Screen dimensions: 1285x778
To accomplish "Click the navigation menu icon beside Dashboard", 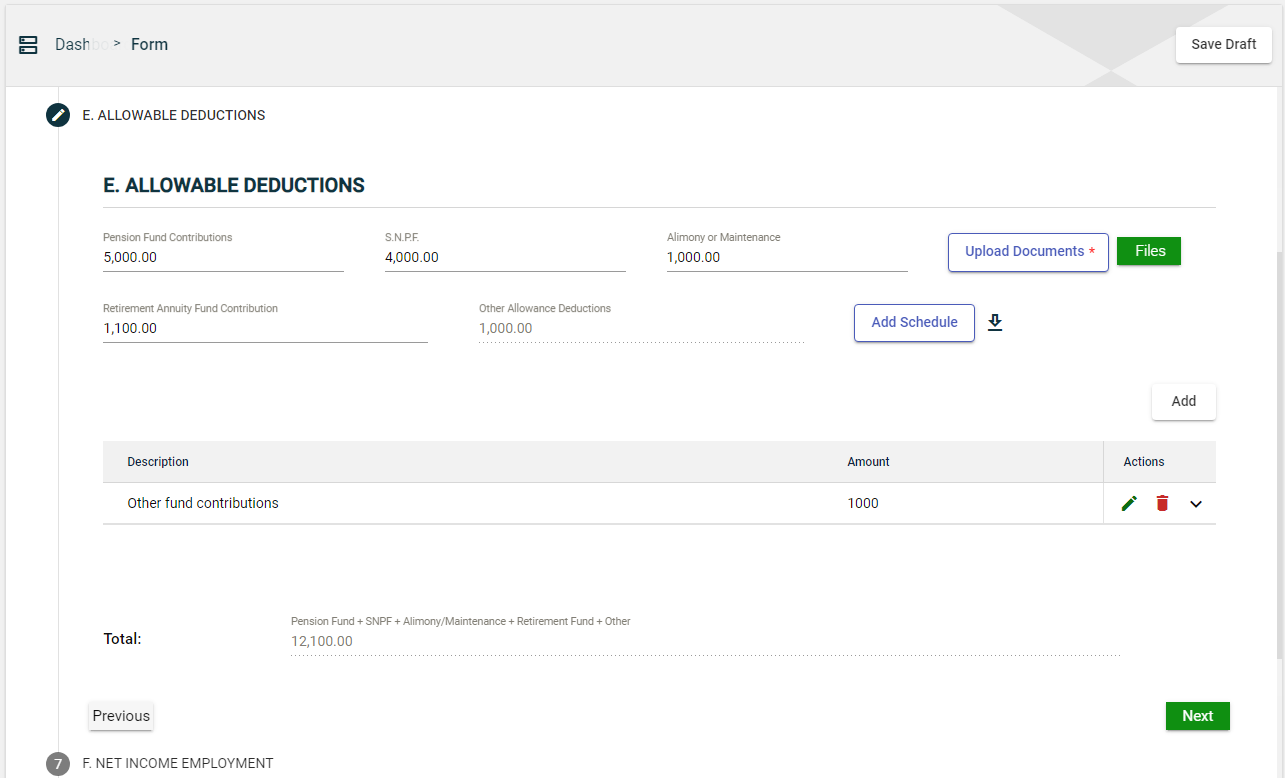I will tap(28, 45).
